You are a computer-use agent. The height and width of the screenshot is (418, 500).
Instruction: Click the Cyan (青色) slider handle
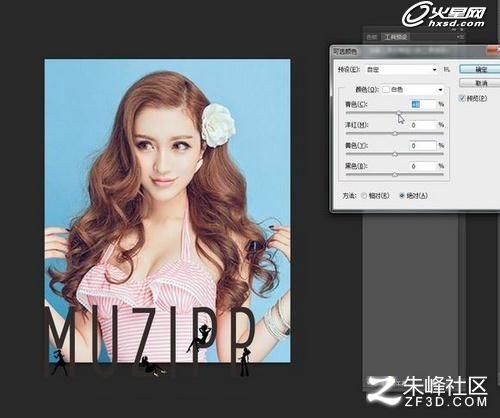(399, 113)
